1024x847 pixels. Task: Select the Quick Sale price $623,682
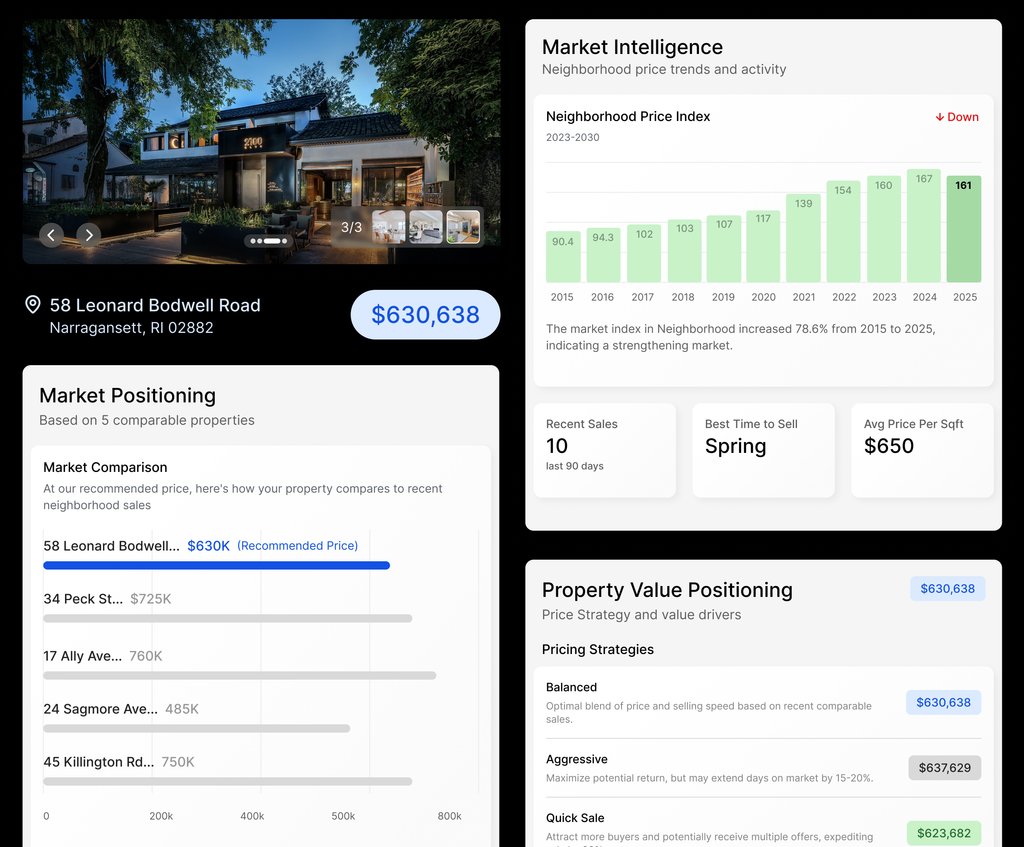pos(943,833)
